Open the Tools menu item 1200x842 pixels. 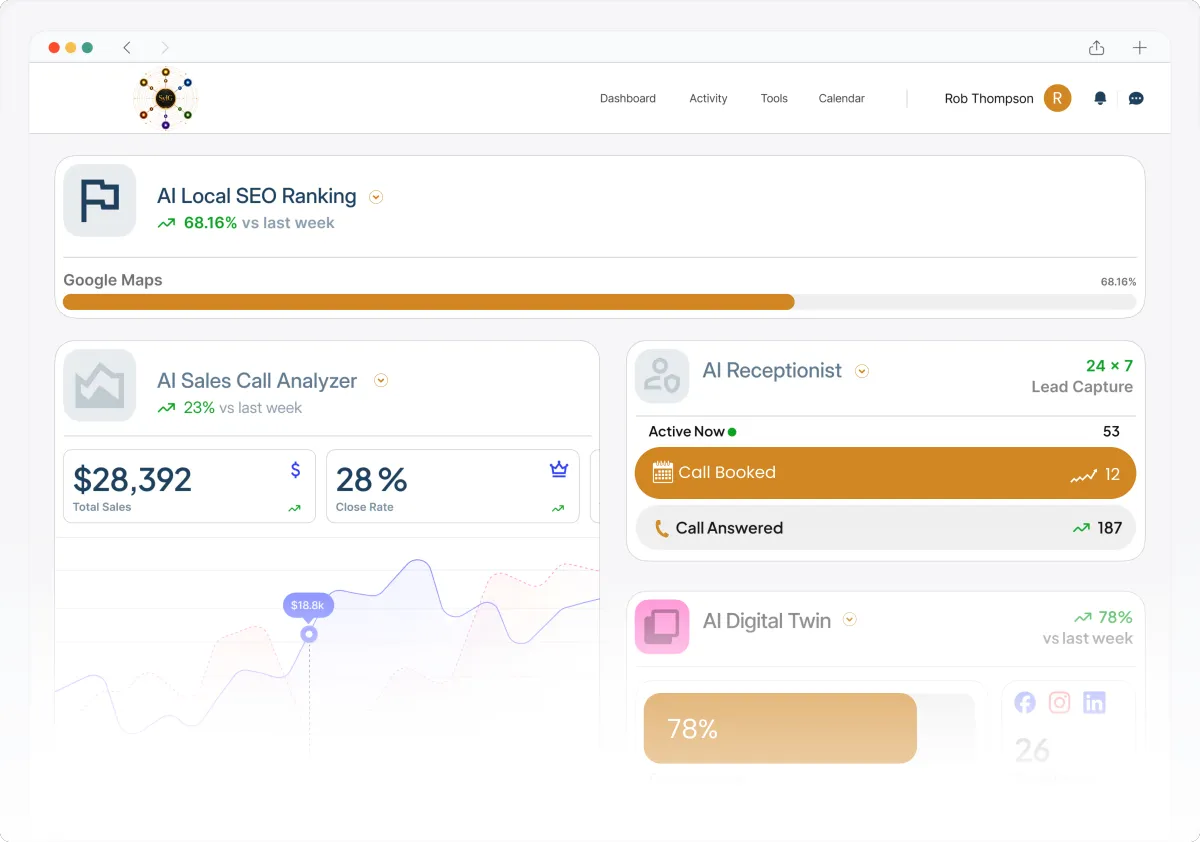(x=774, y=98)
